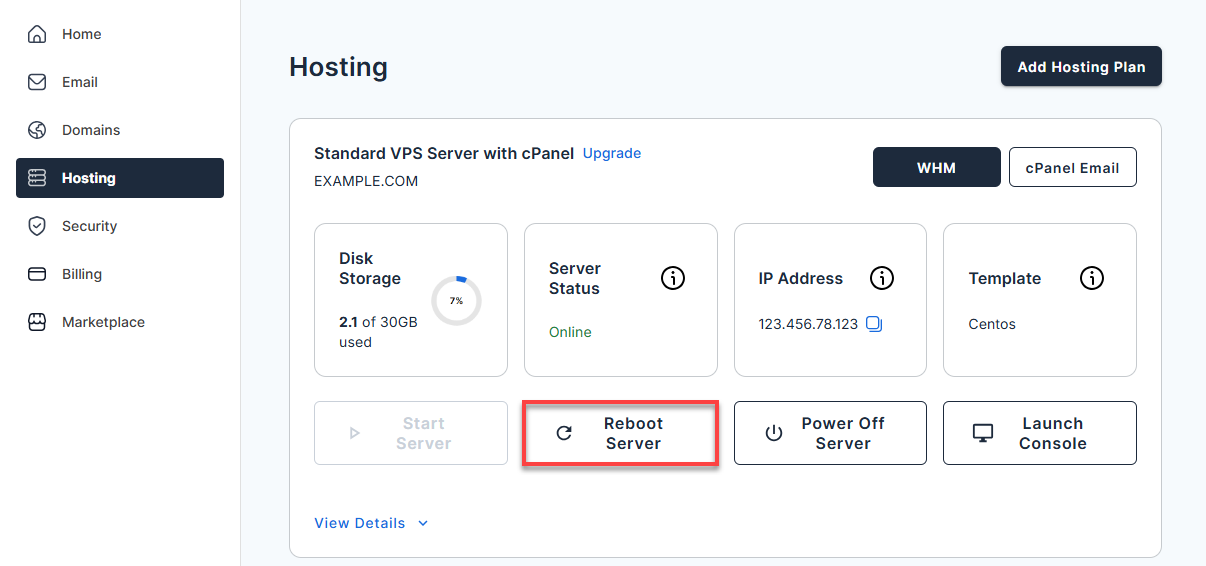Image resolution: width=1206 pixels, height=566 pixels.
Task: Click the Billing credit card icon
Action: pos(37,274)
